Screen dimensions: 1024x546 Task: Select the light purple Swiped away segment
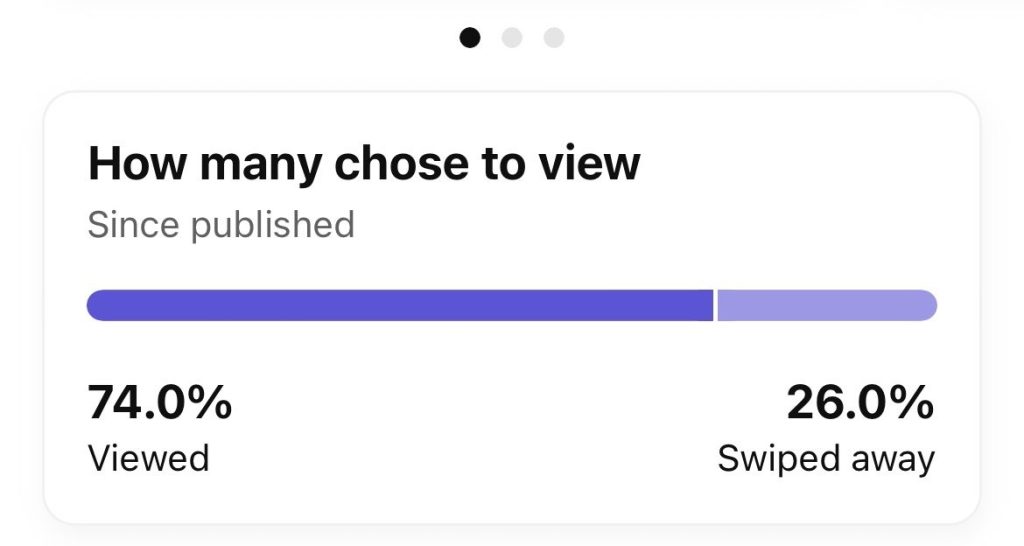pyautogui.click(x=827, y=306)
